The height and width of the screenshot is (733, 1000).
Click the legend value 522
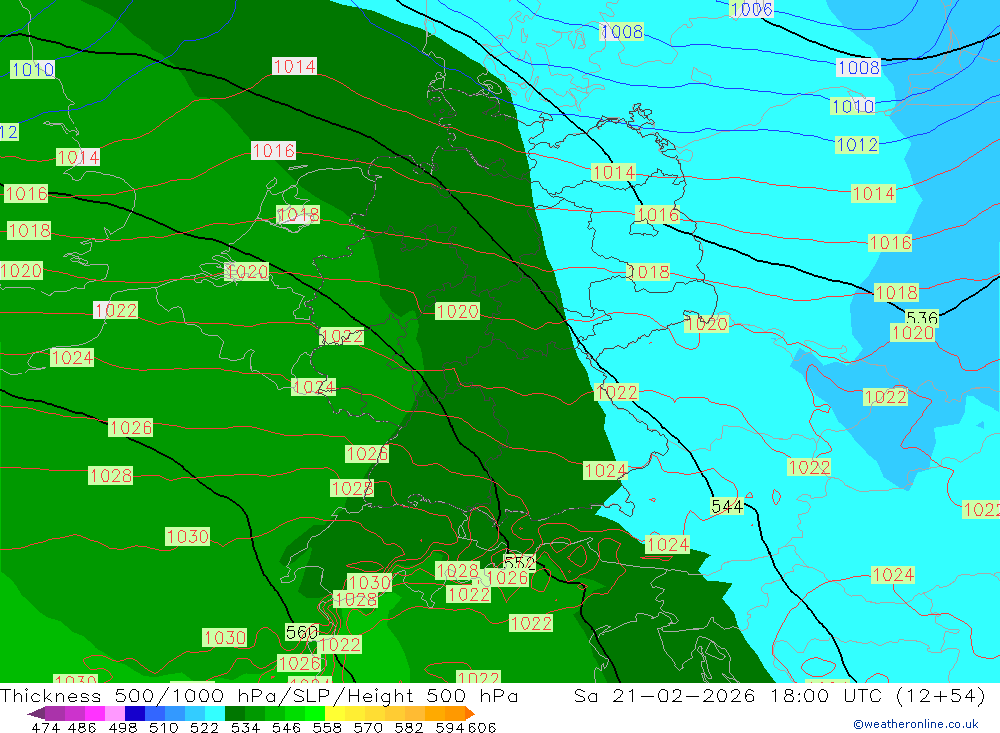[x=204, y=727]
